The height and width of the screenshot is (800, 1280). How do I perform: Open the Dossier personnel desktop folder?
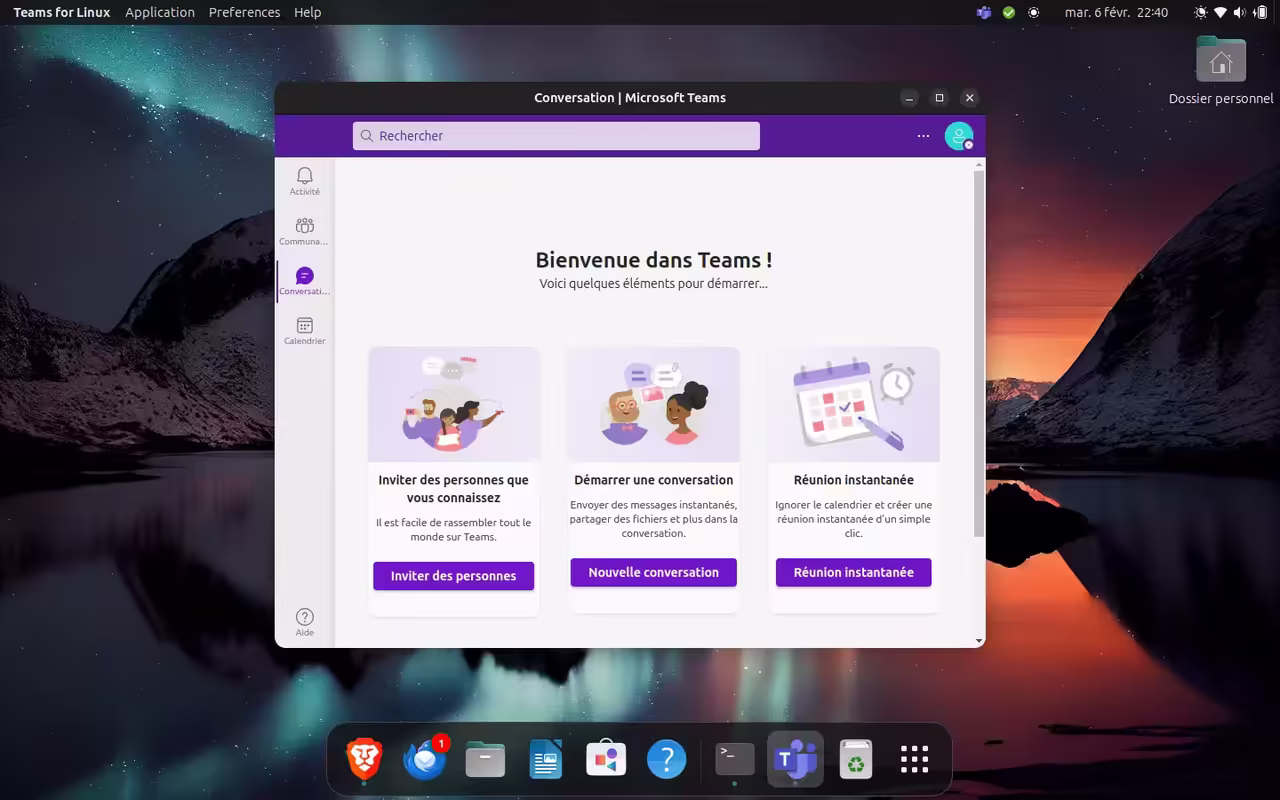[x=1221, y=70]
